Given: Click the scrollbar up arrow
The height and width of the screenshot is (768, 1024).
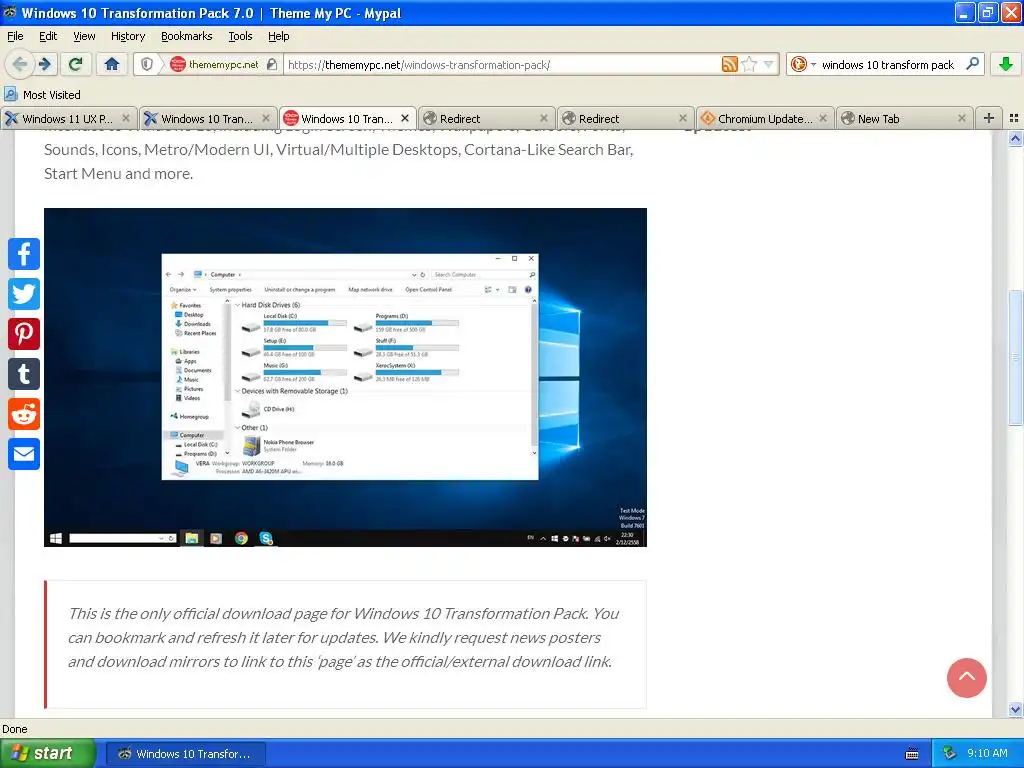Looking at the screenshot, I should tap(1015, 138).
